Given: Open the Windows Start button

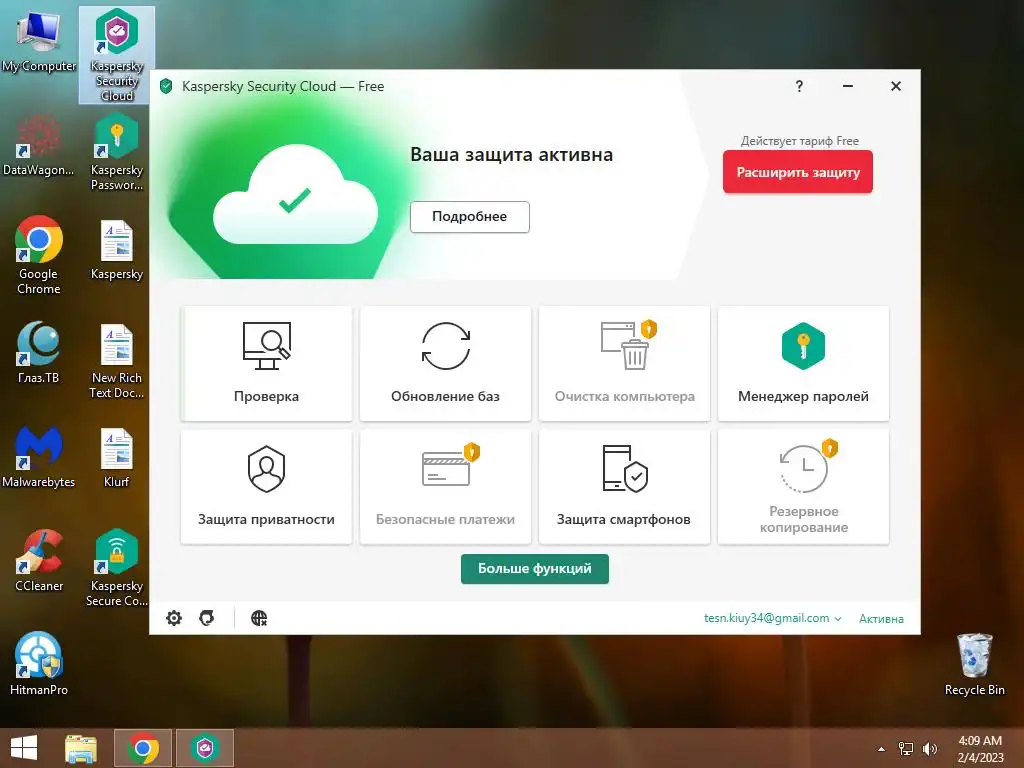Looking at the screenshot, I should click(x=24, y=748).
